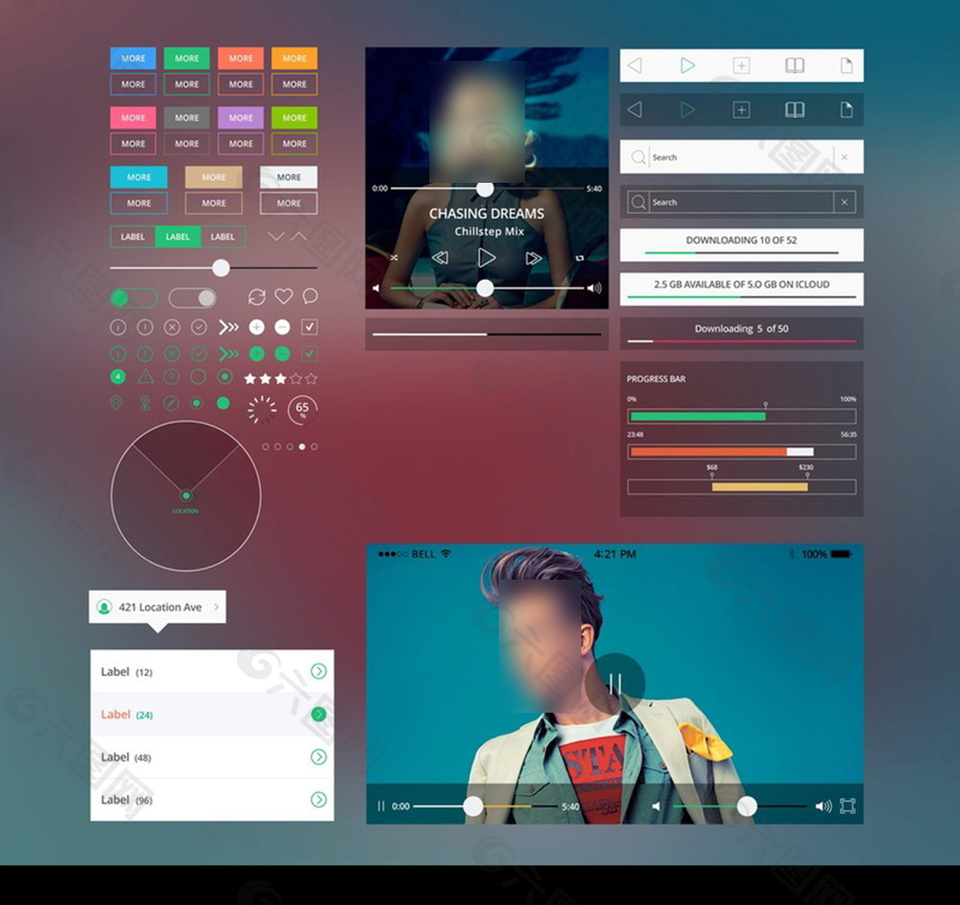Click the heart favorite icon

point(283,296)
